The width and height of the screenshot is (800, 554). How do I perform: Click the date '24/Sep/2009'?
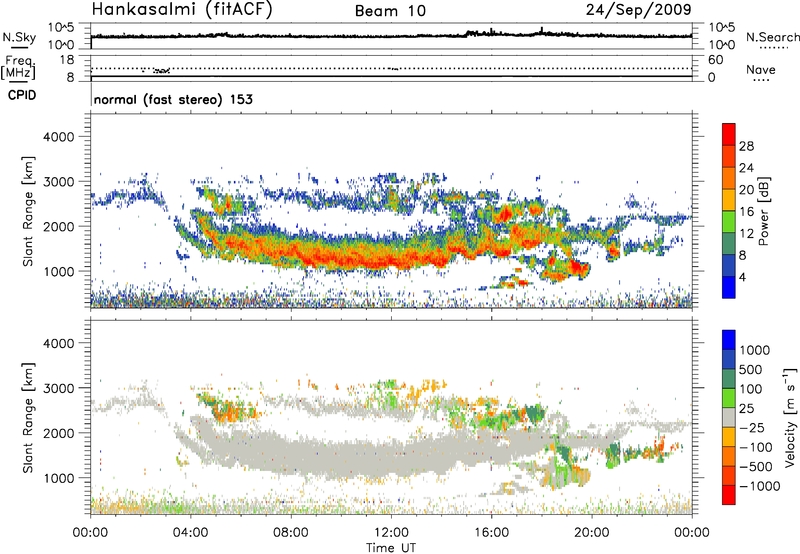coord(639,10)
